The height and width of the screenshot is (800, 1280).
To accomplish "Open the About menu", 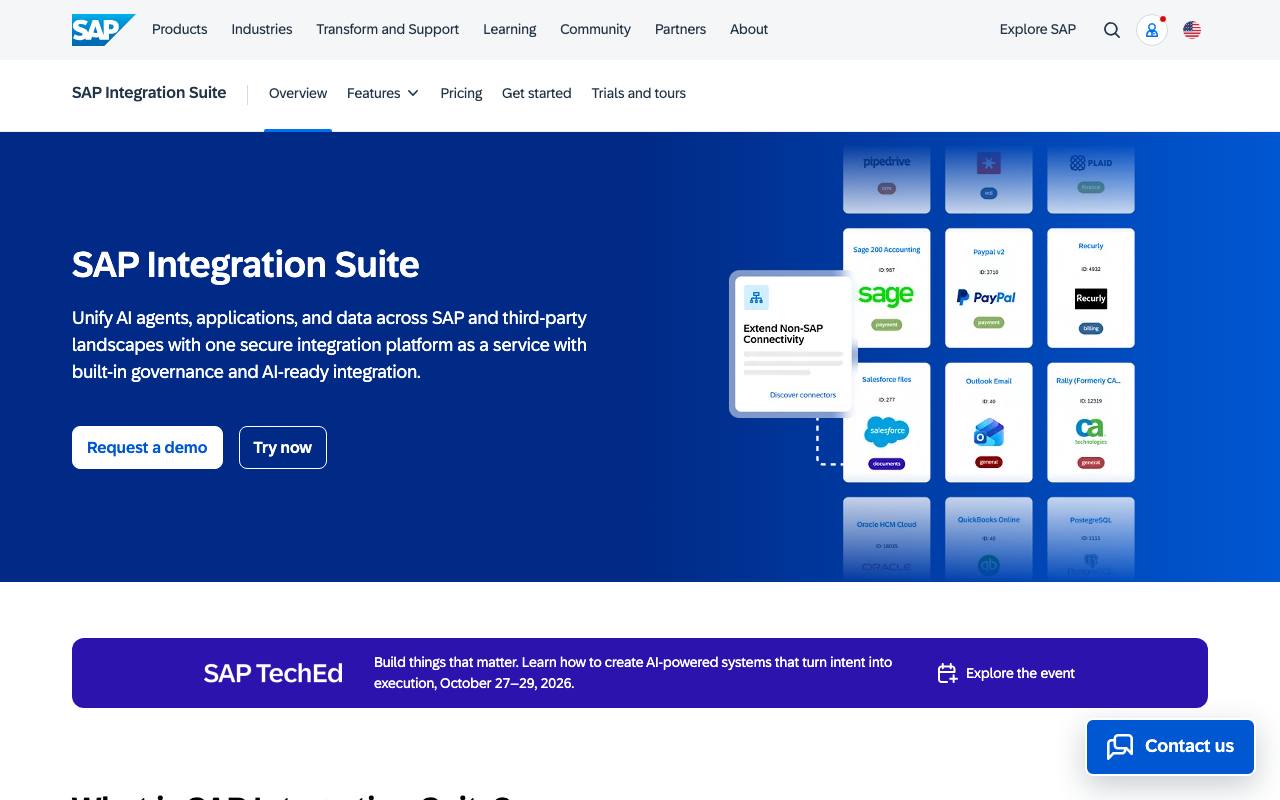I will point(749,30).
